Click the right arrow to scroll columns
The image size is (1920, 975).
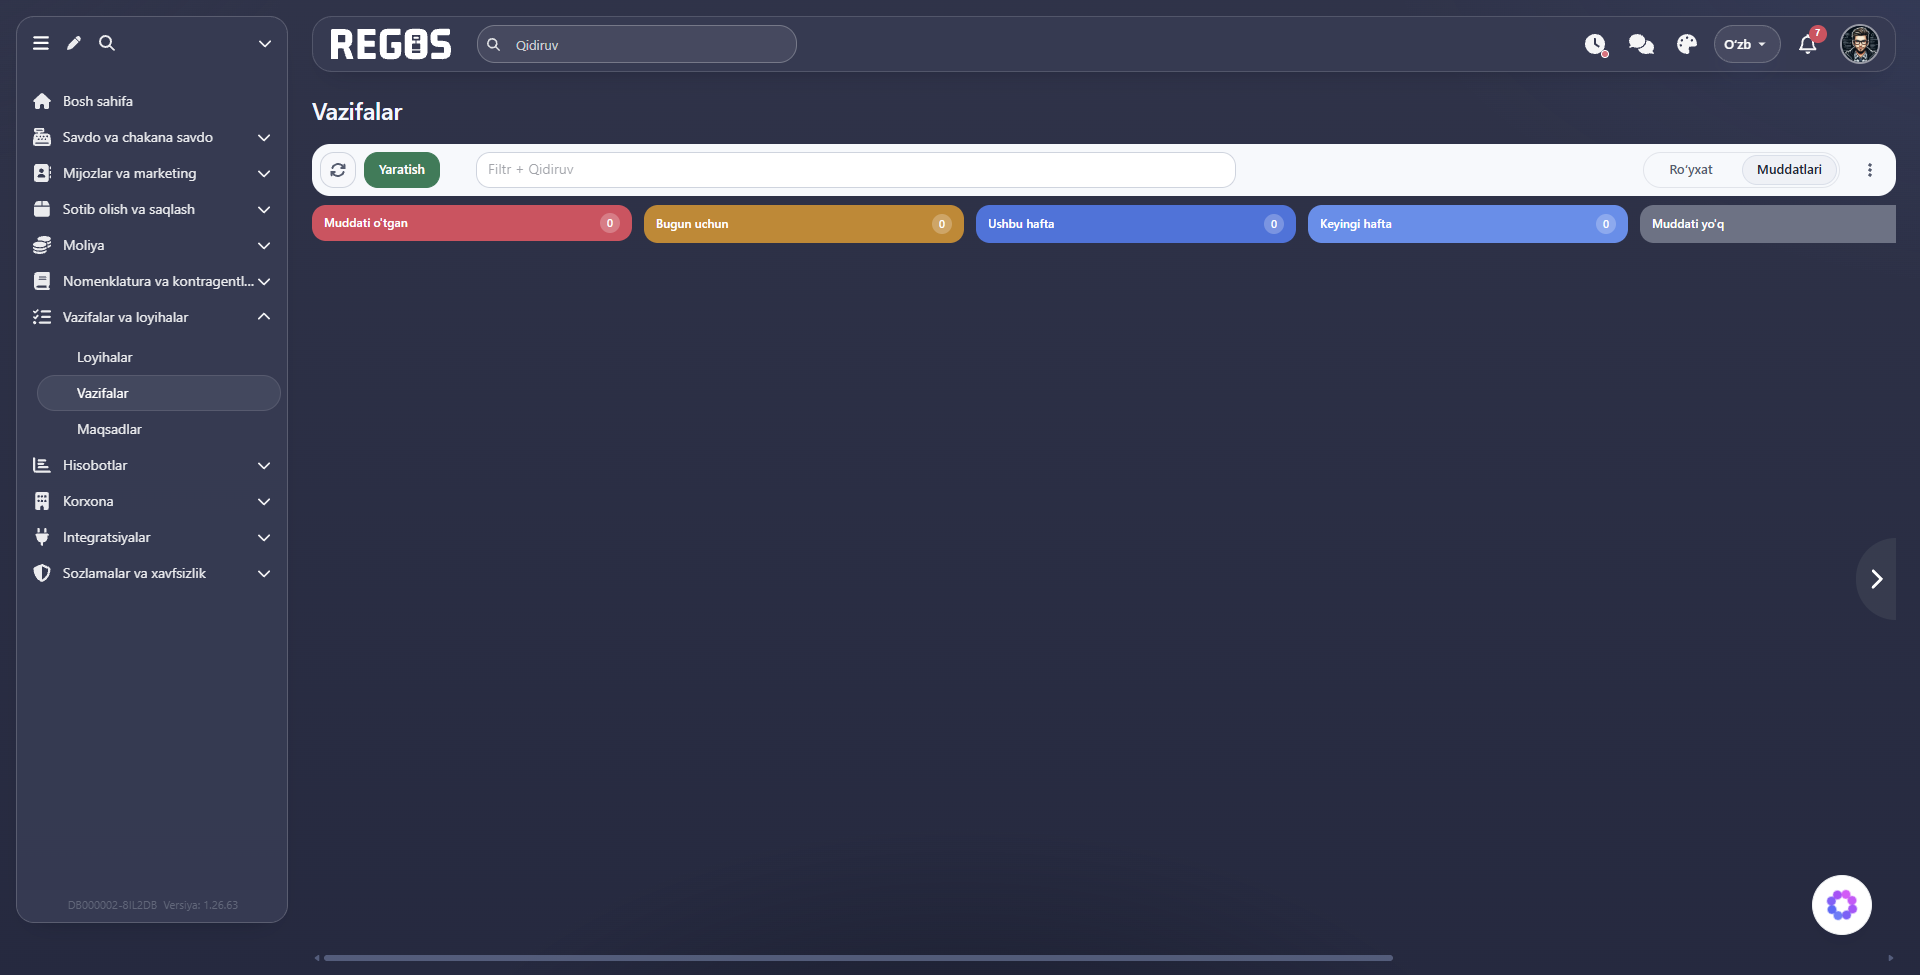click(x=1877, y=579)
